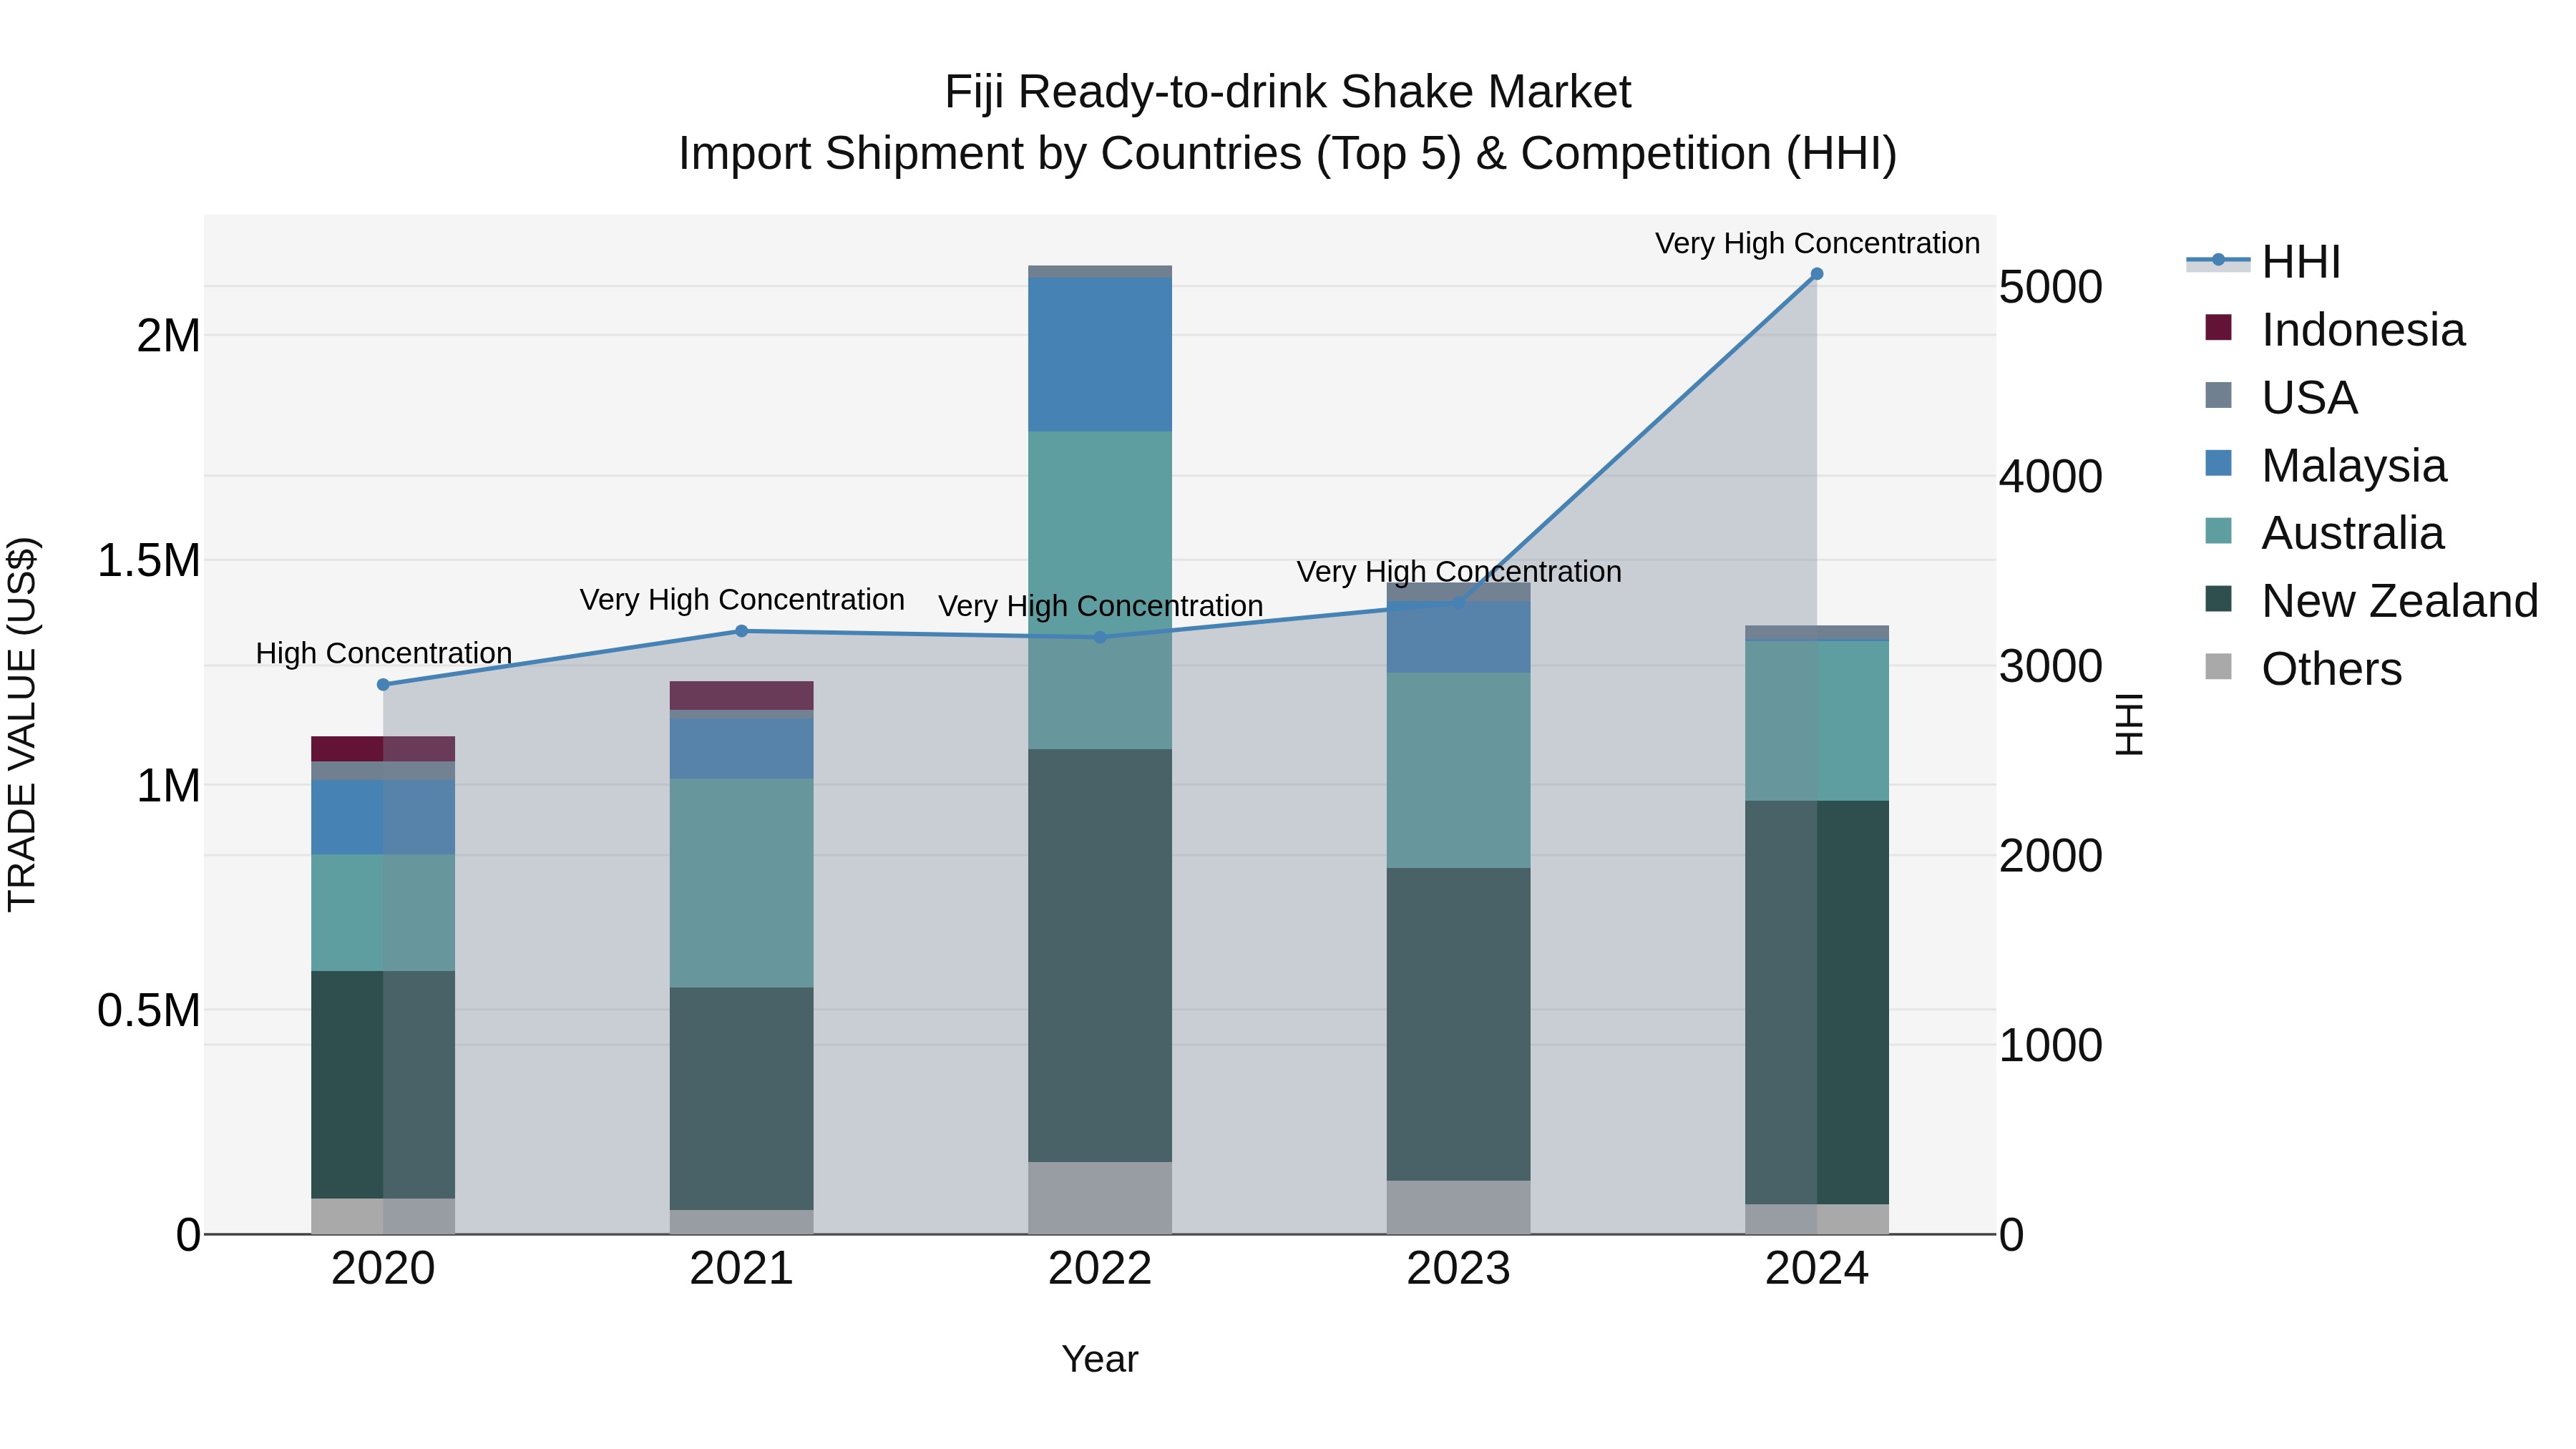2576x1449 pixels.
Task: Click the 'Year' x-axis title
Action: pos(1100,1360)
